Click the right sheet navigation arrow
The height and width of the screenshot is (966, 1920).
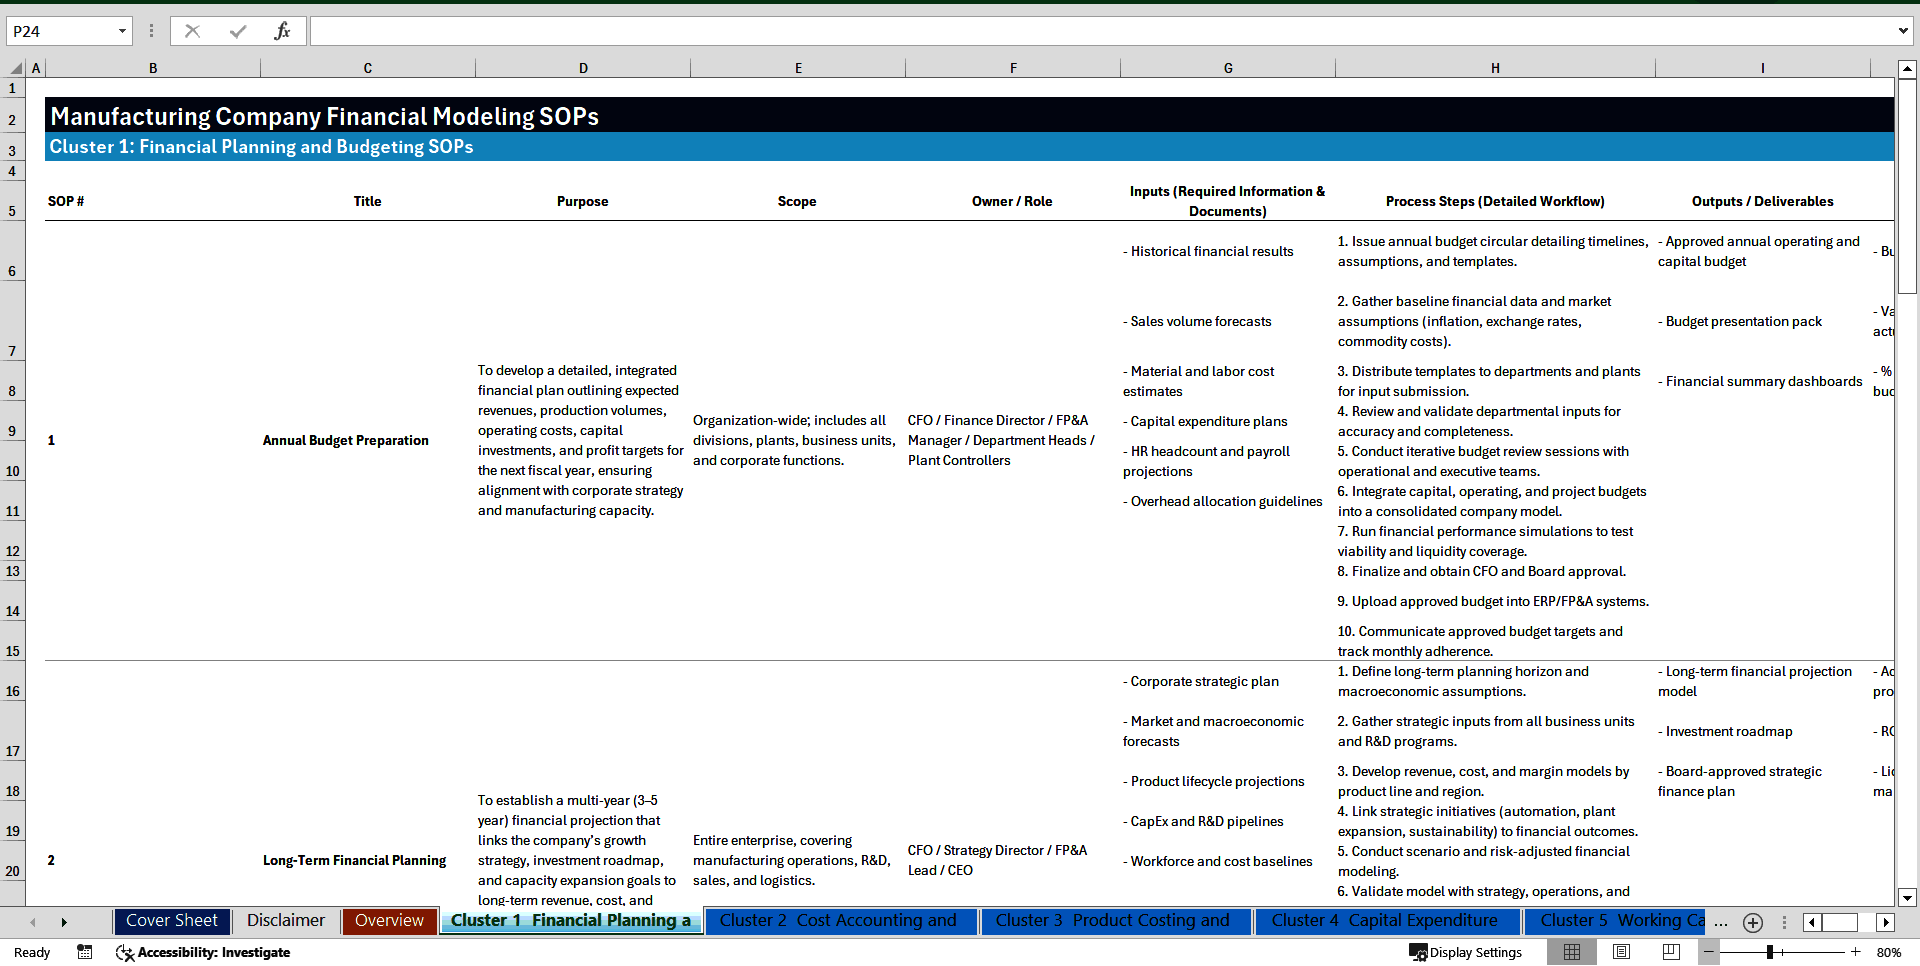point(64,922)
